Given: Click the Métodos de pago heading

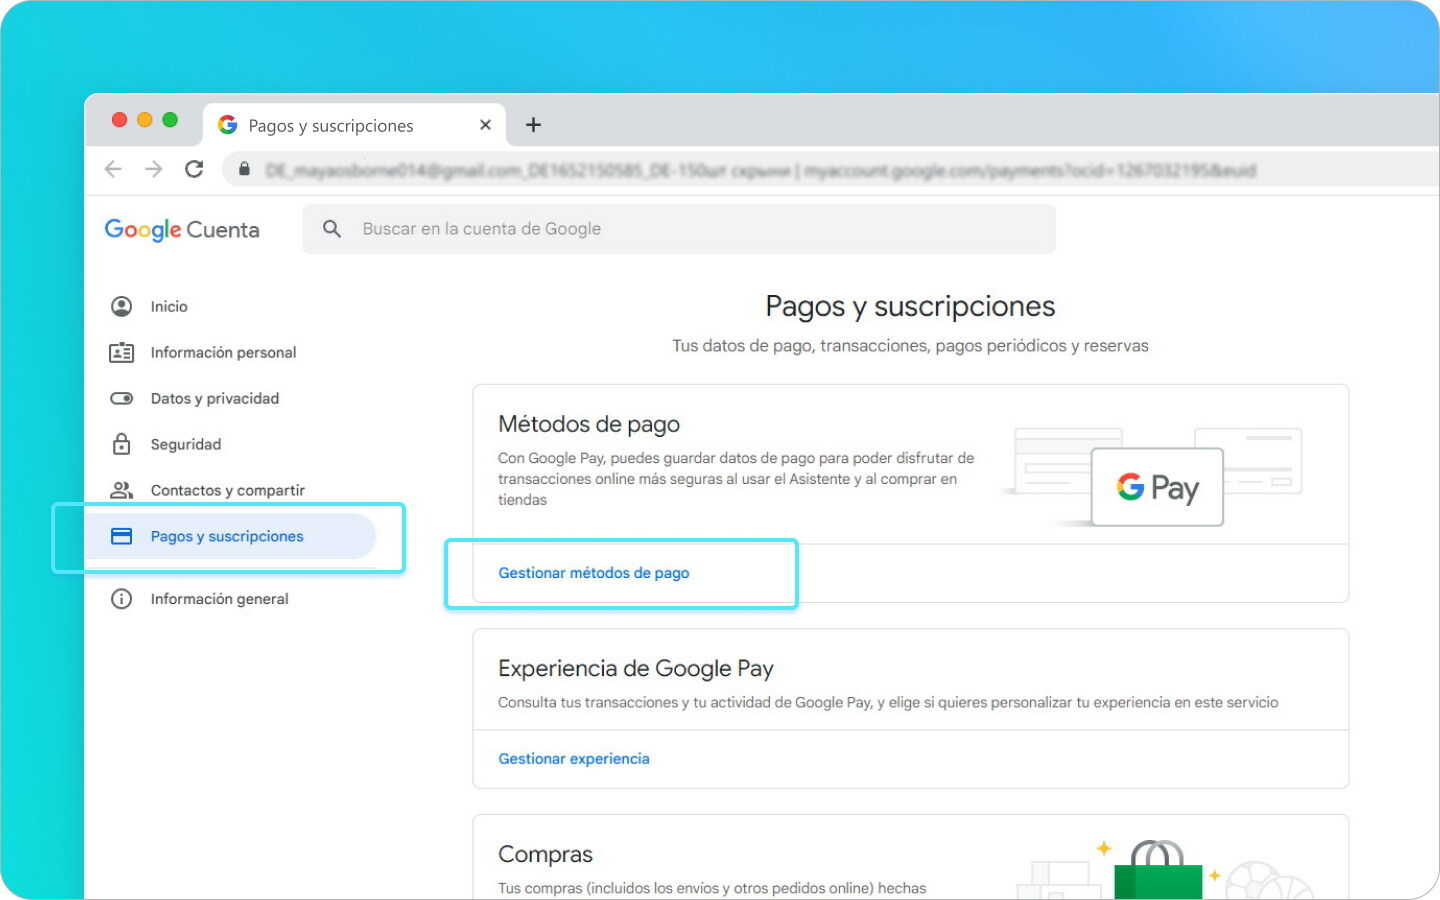Looking at the screenshot, I should coord(589,424).
